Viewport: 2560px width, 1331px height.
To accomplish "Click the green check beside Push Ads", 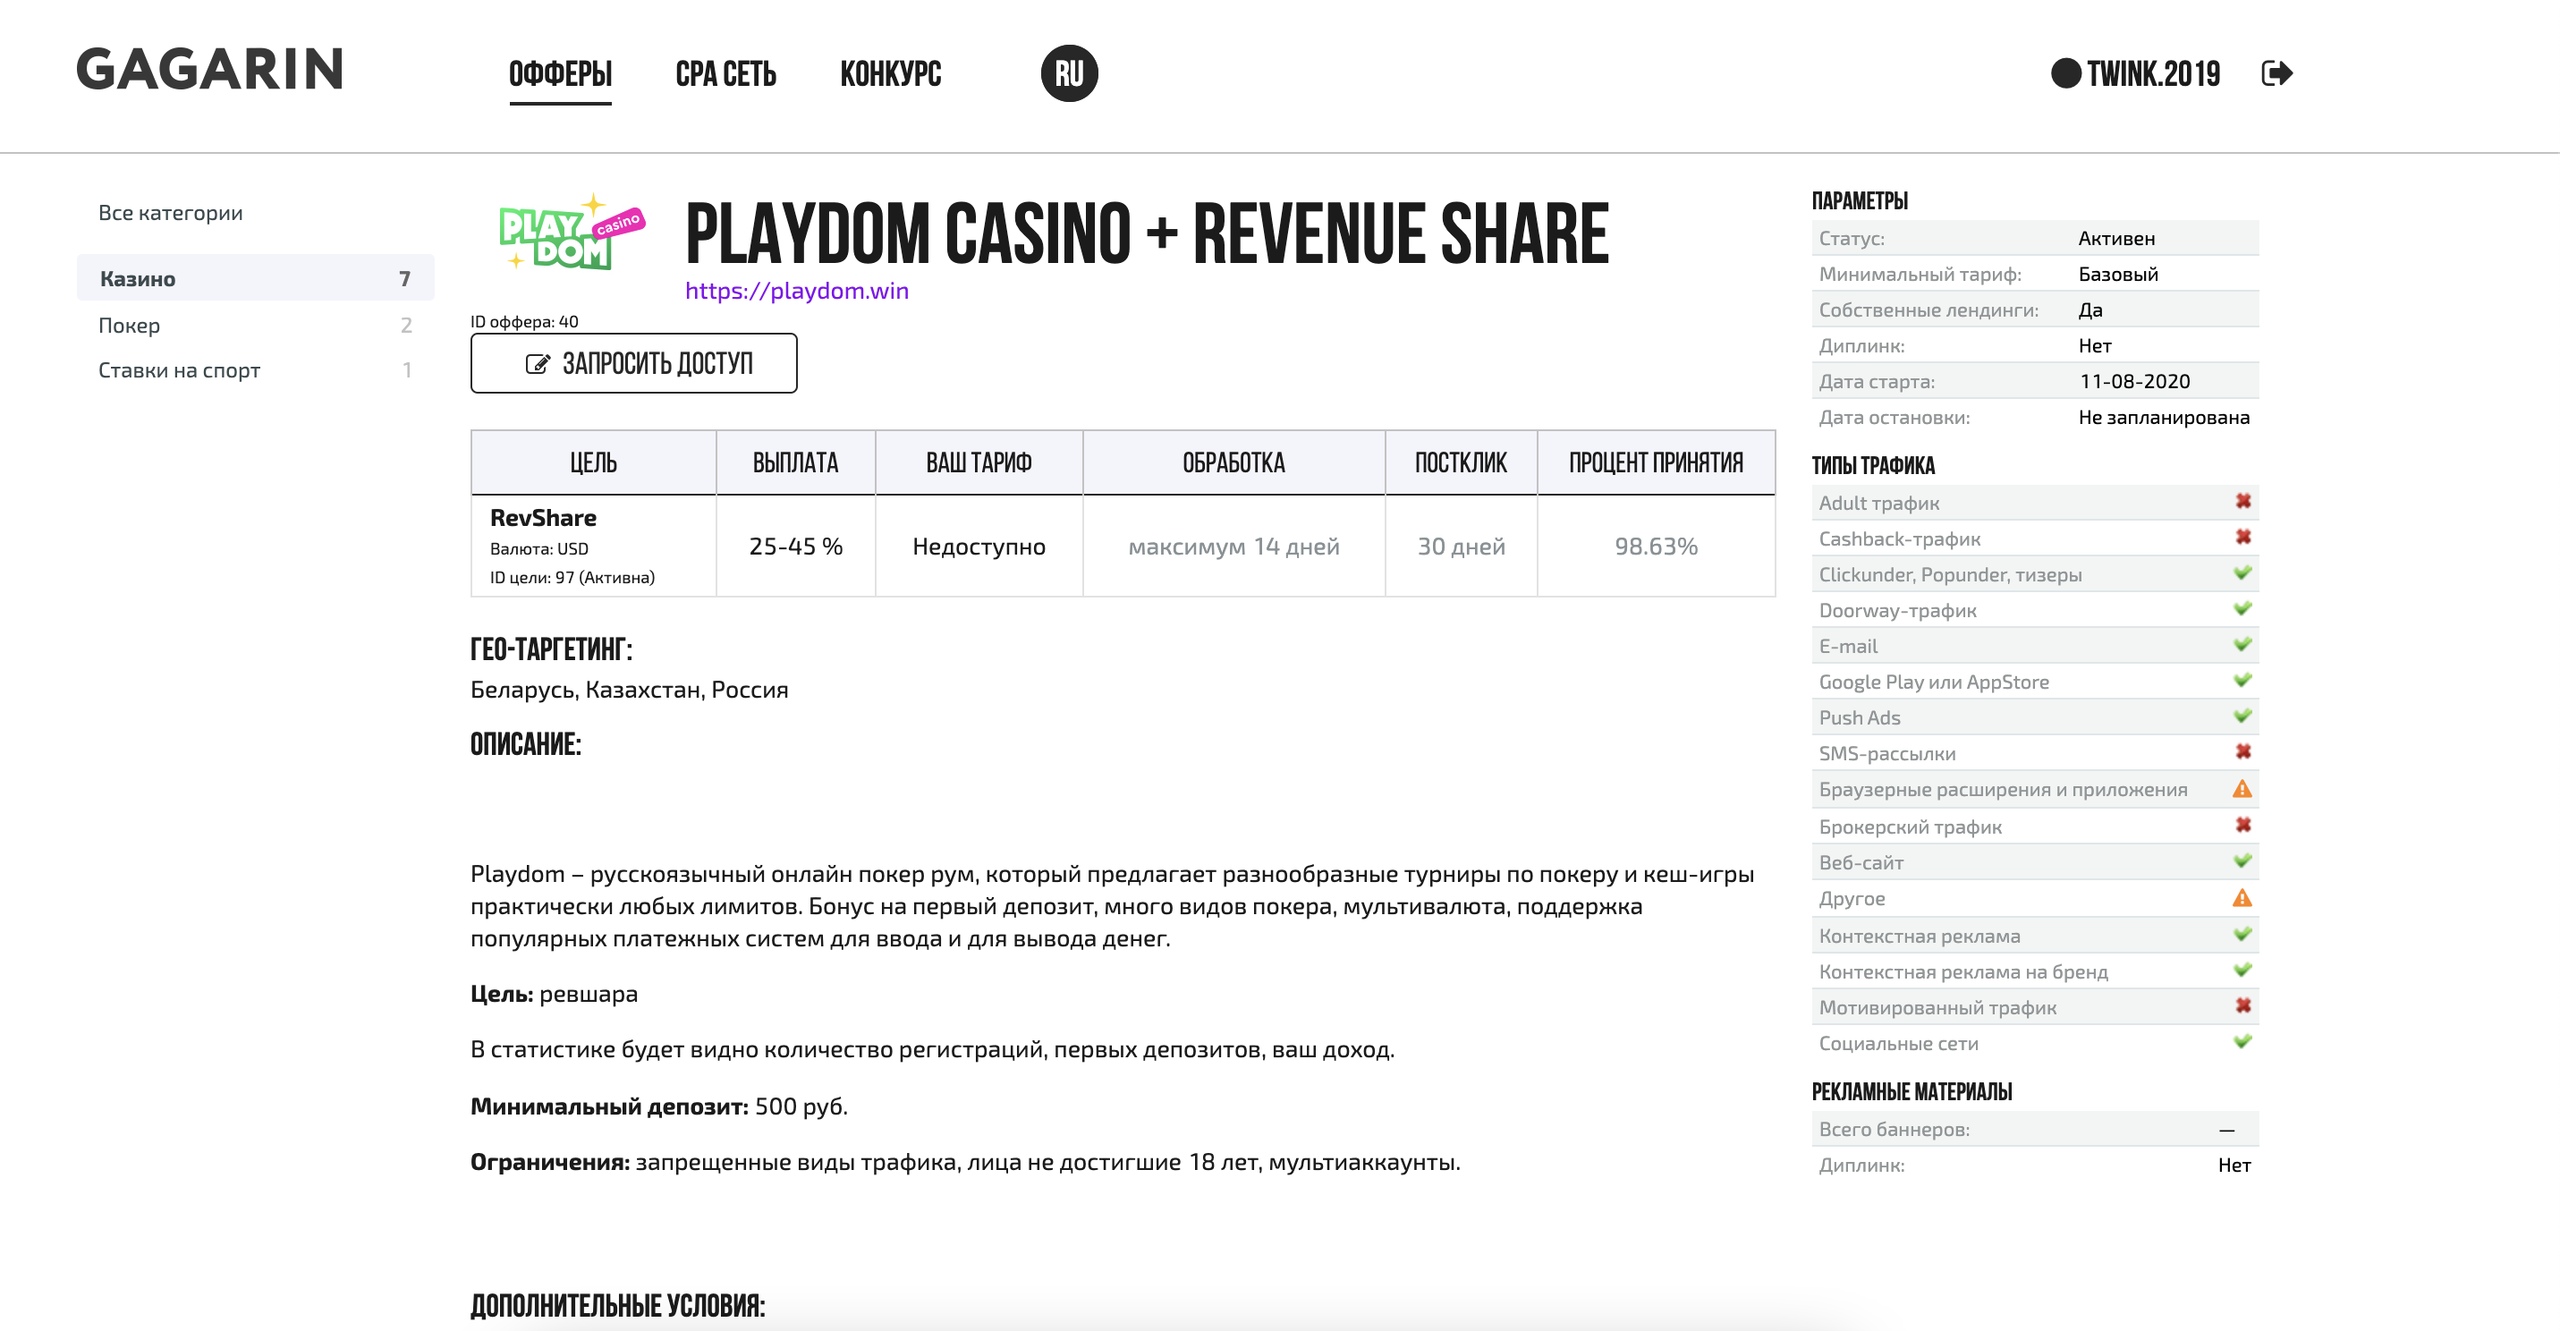I will [x=2243, y=716].
